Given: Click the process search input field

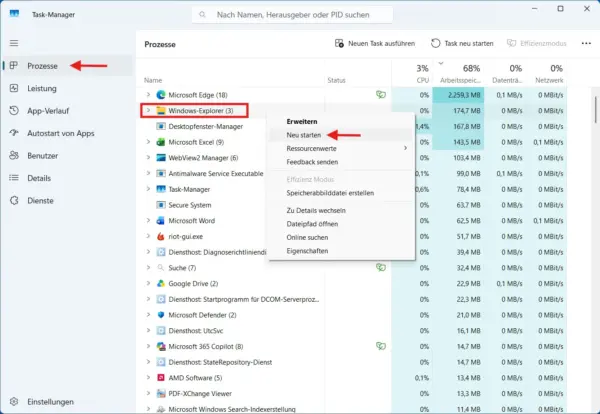Looking at the screenshot, I should pyautogui.click(x=292, y=15).
